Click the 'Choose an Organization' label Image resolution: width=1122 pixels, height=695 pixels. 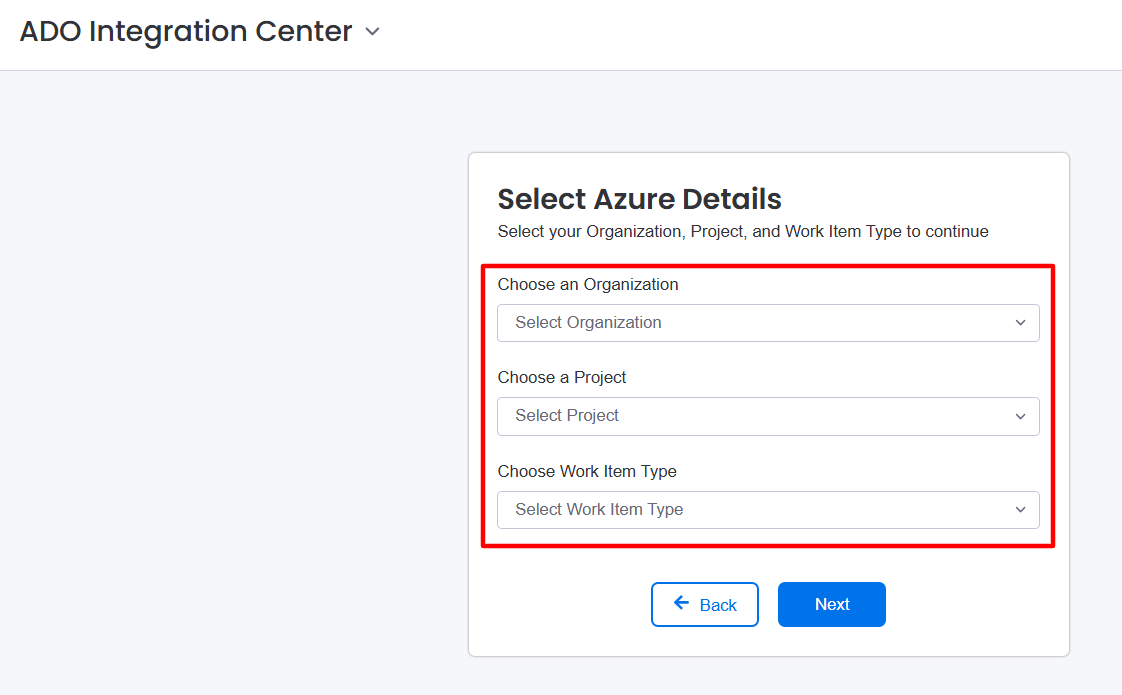[x=587, y=284]
